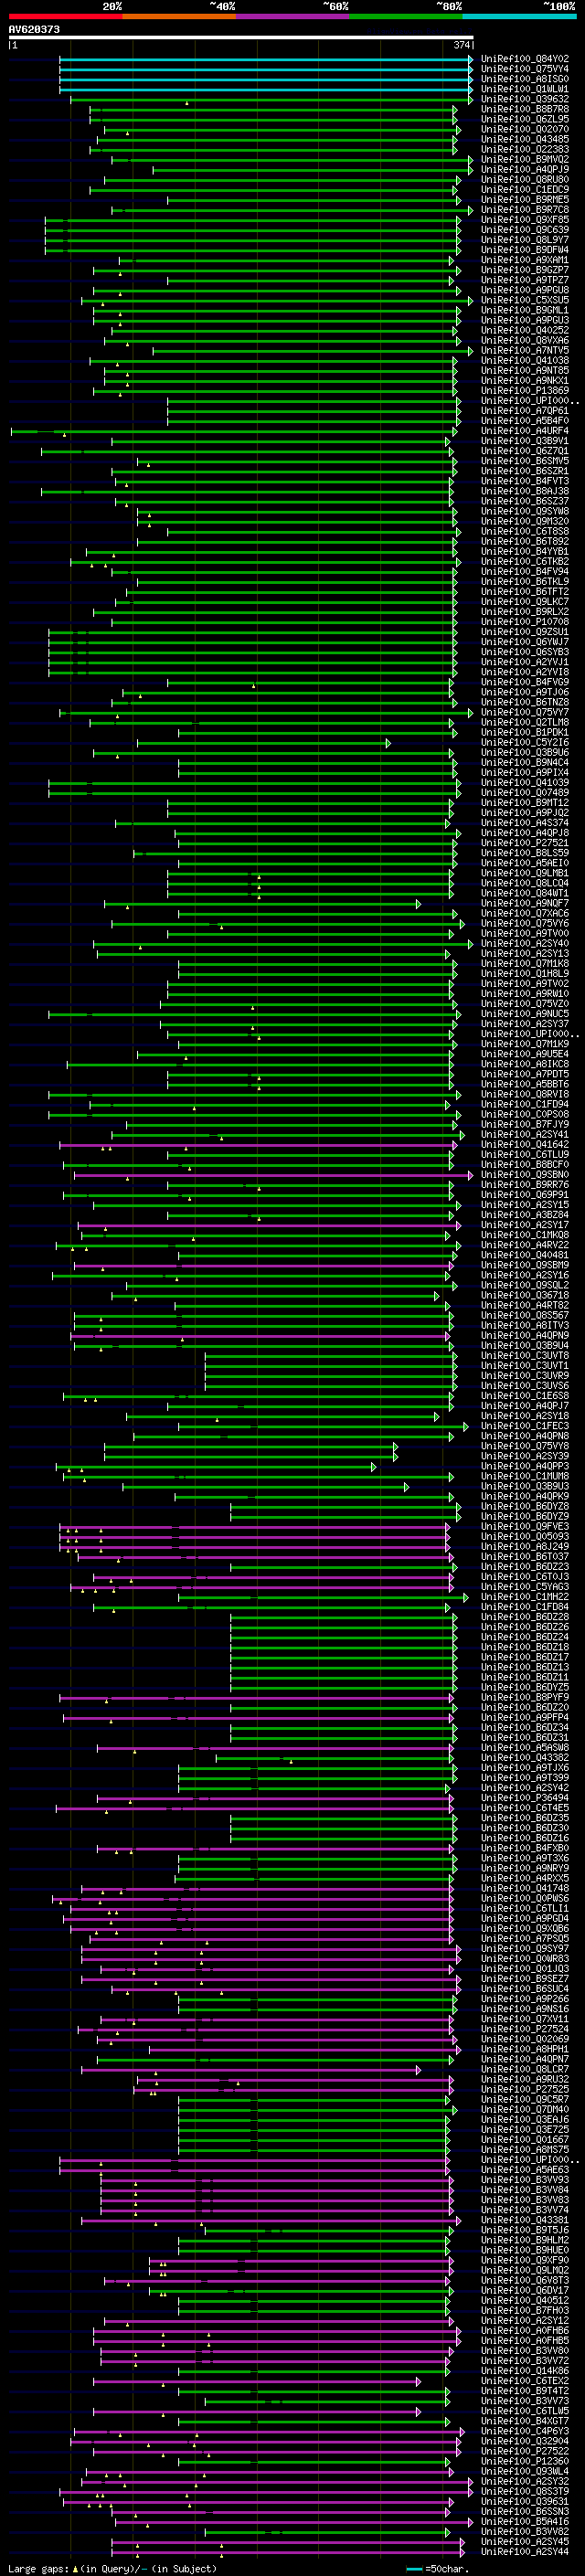Select the UniRef100_P12360 label
Screen dimensions: 585x2576
coord(525,2462)
